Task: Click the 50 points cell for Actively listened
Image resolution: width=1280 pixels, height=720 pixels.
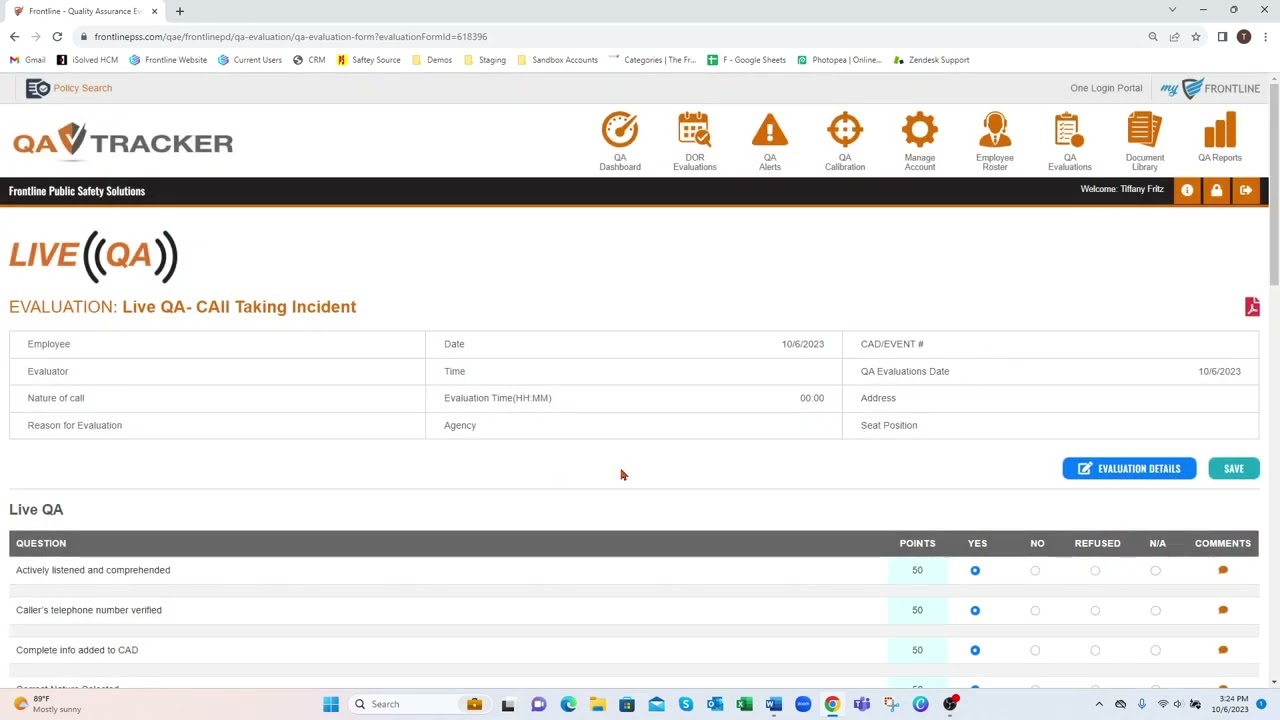Action: (x=917, y=570)
